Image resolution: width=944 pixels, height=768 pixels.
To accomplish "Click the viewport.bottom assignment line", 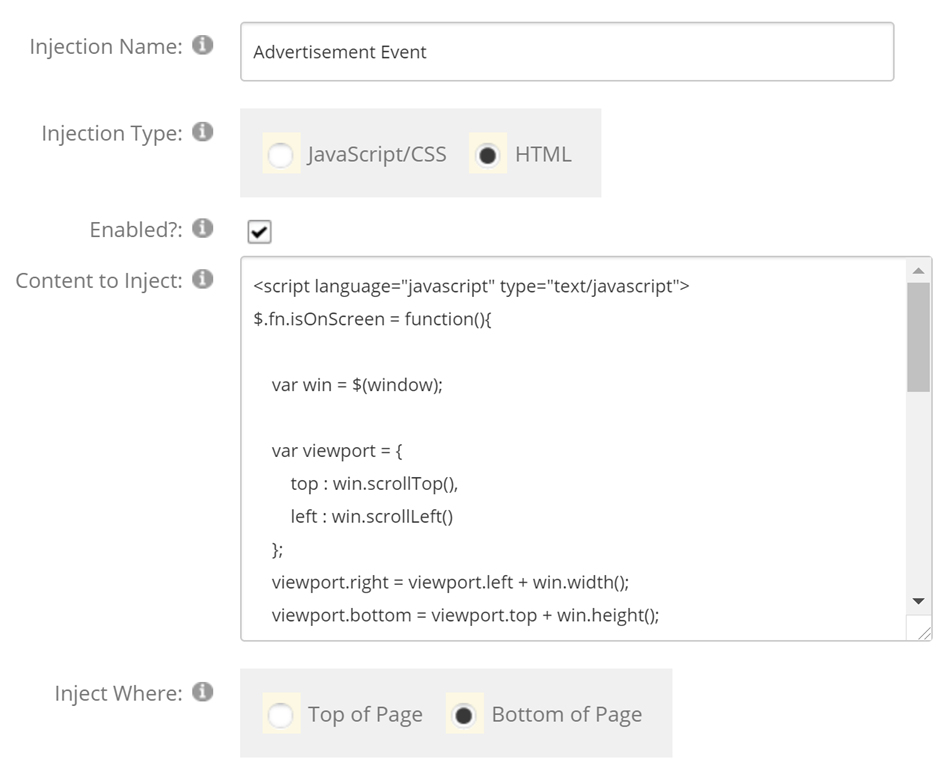I will coord(465,615).
